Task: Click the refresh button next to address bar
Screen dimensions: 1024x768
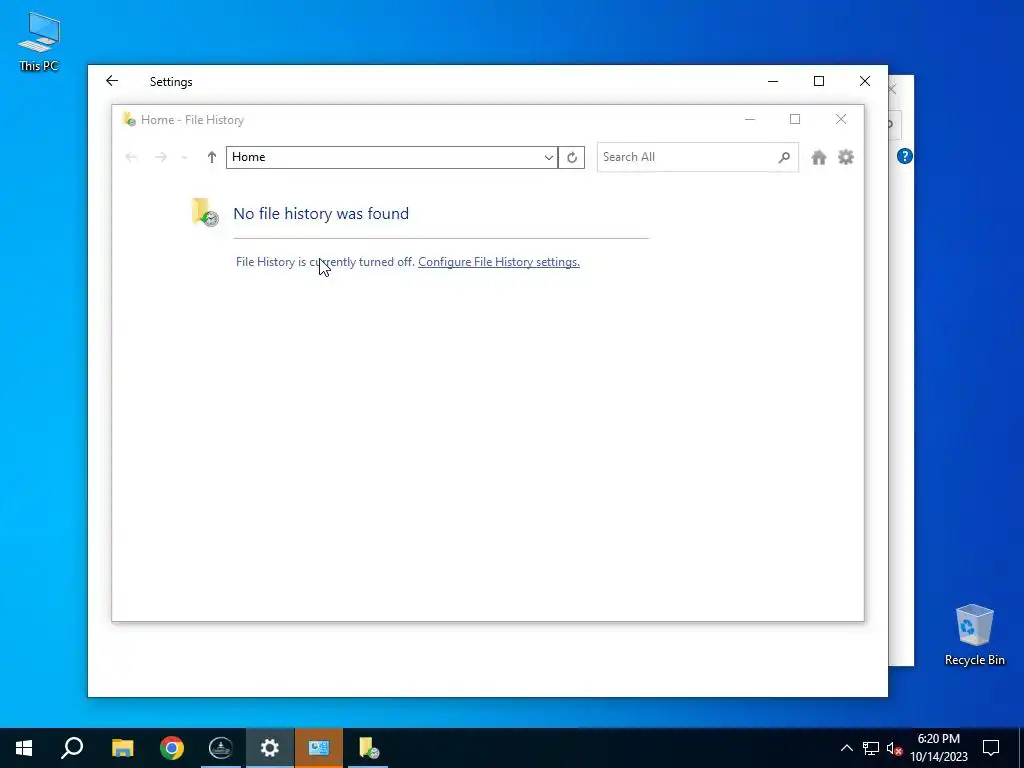Action: (572, 157)
